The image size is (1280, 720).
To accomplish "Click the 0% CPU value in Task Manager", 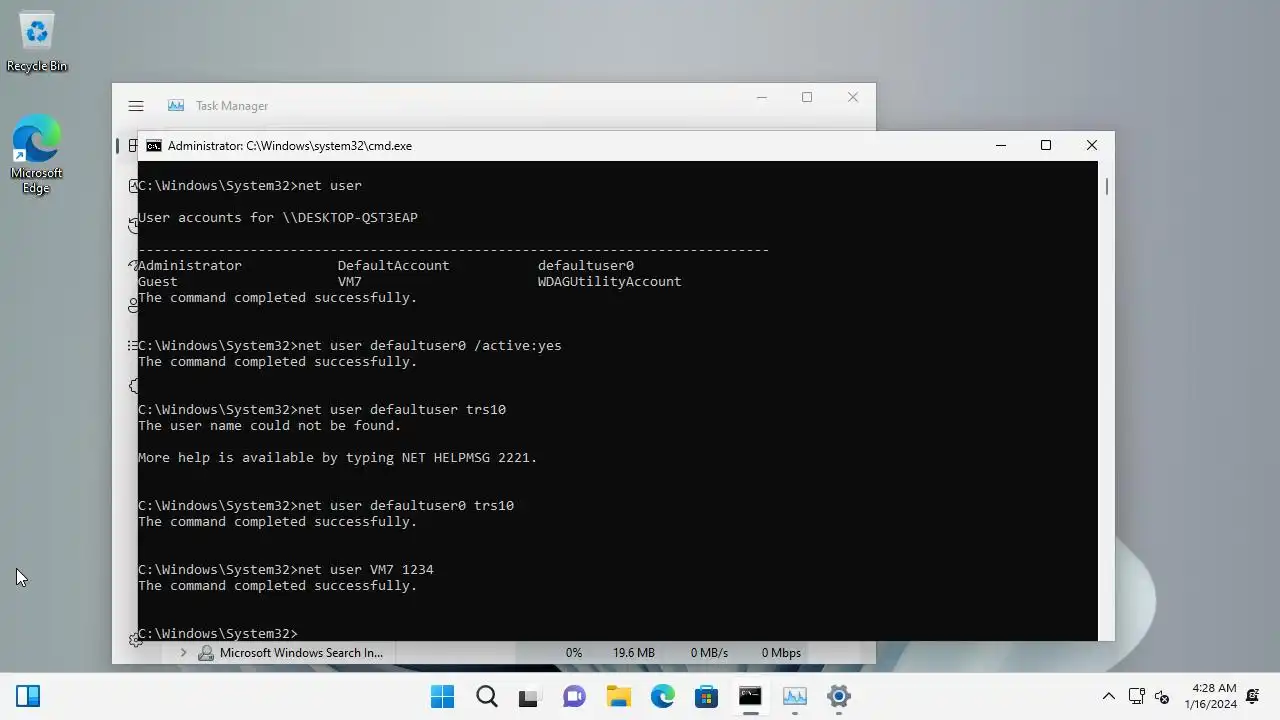I will pyautogui.click(x=574, y=653).
